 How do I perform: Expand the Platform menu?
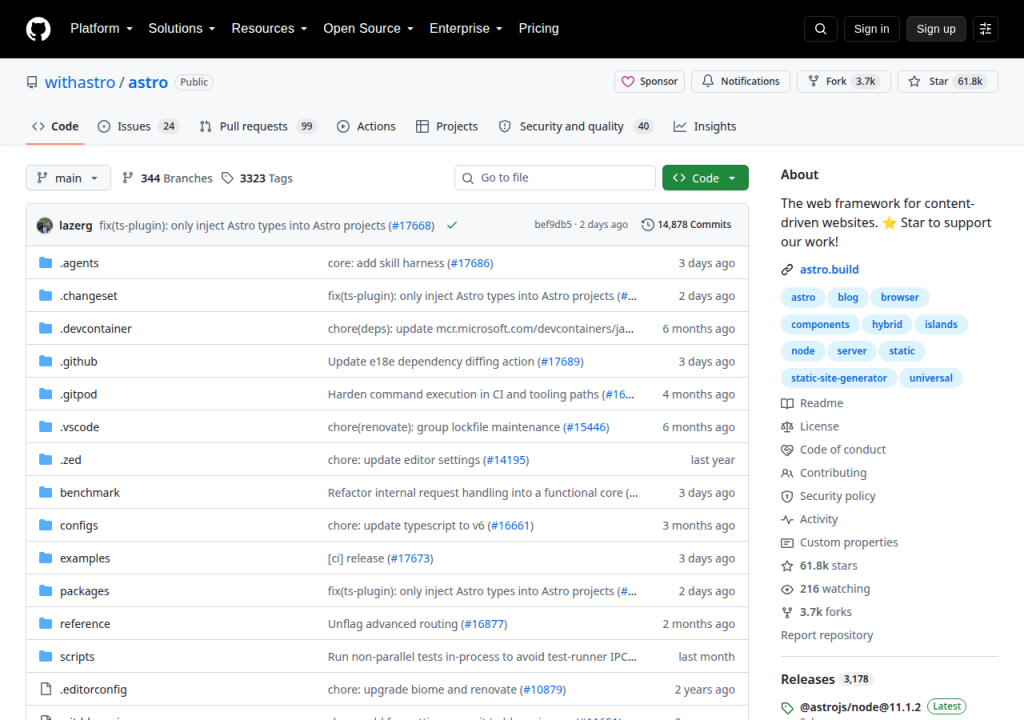tap(101, 29)
